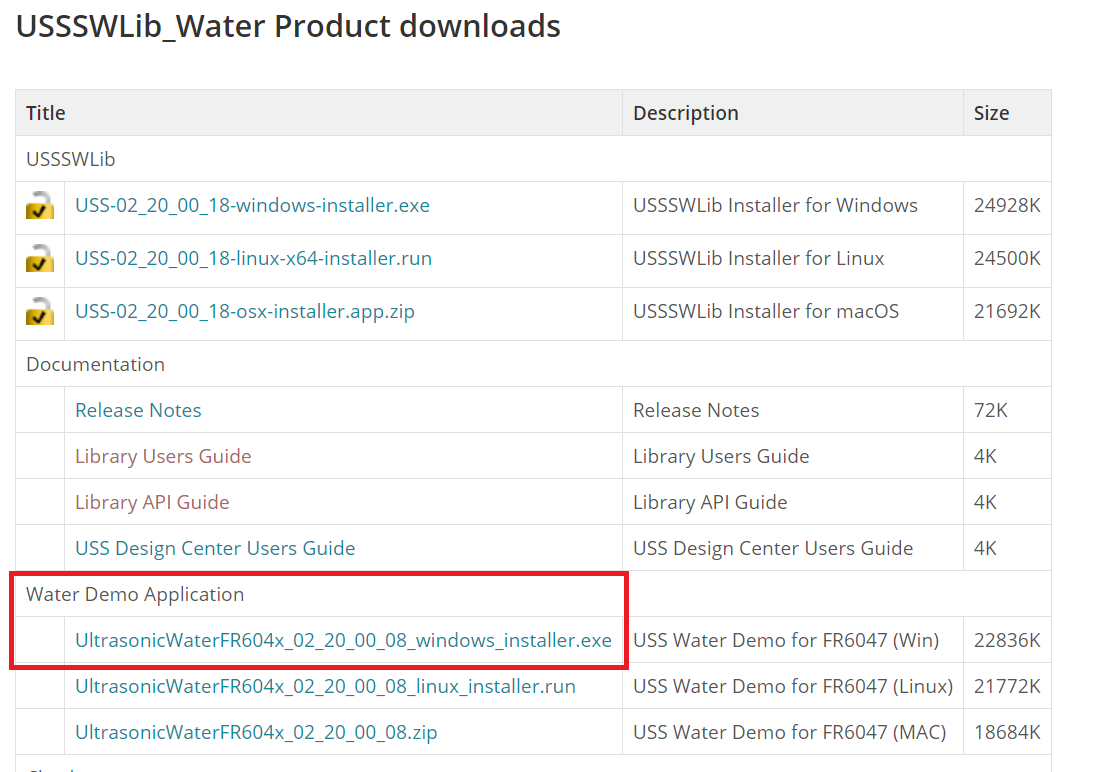The width and height of the screenshot is (1094, 772).
Task: Select the USSSWLib section row
Action: (533, 159)
